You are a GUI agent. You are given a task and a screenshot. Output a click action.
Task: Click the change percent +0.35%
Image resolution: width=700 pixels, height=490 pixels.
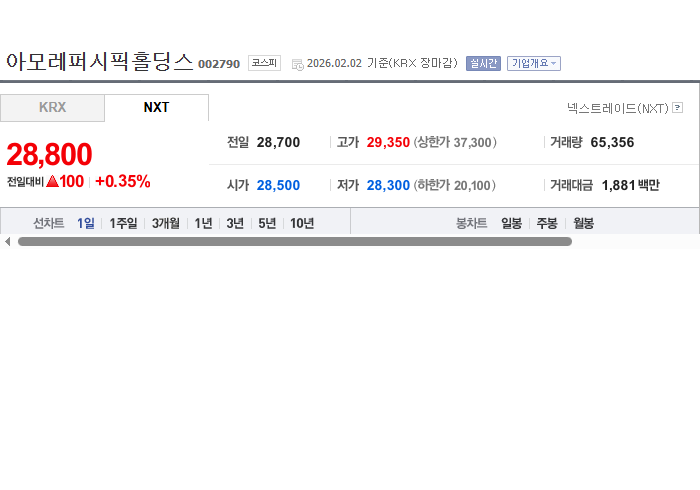pyautogui.click(x=123, y=182)
